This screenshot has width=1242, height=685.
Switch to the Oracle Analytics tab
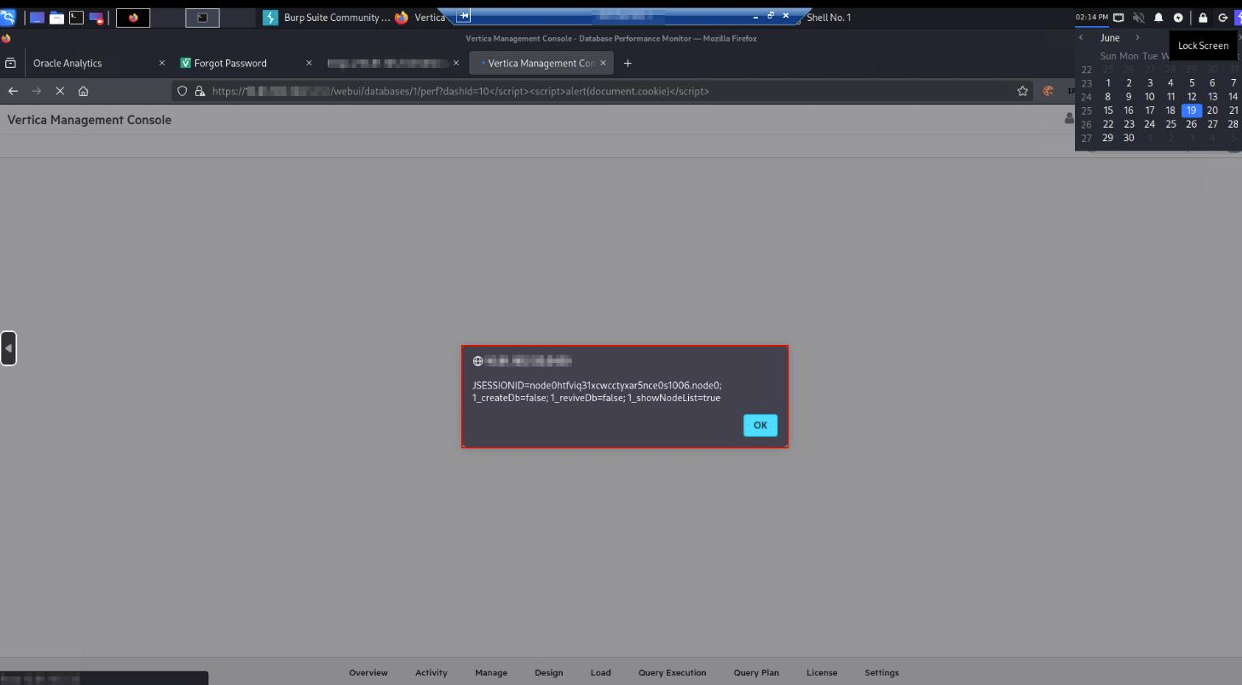point(68,63)
